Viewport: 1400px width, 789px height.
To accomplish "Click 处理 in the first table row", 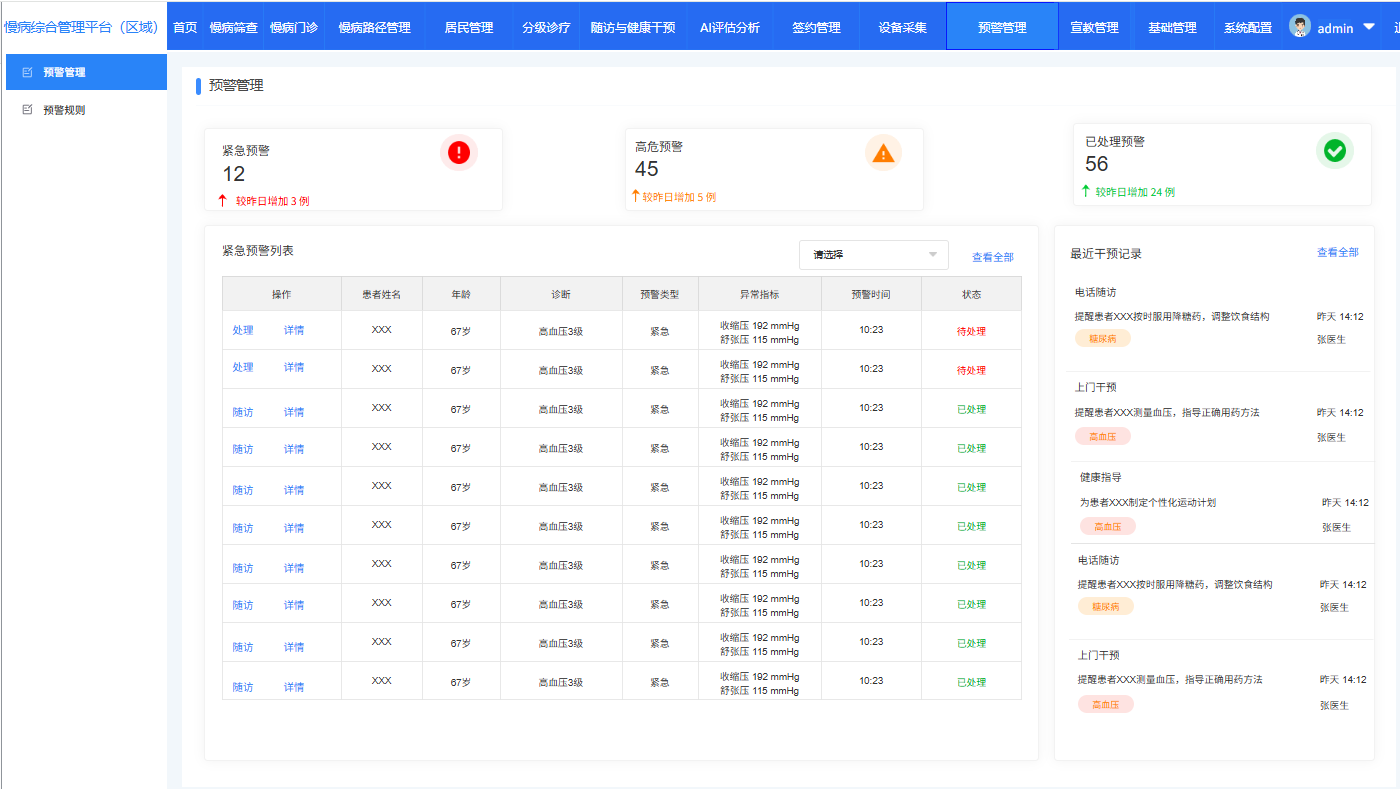I will click(243, 330).
